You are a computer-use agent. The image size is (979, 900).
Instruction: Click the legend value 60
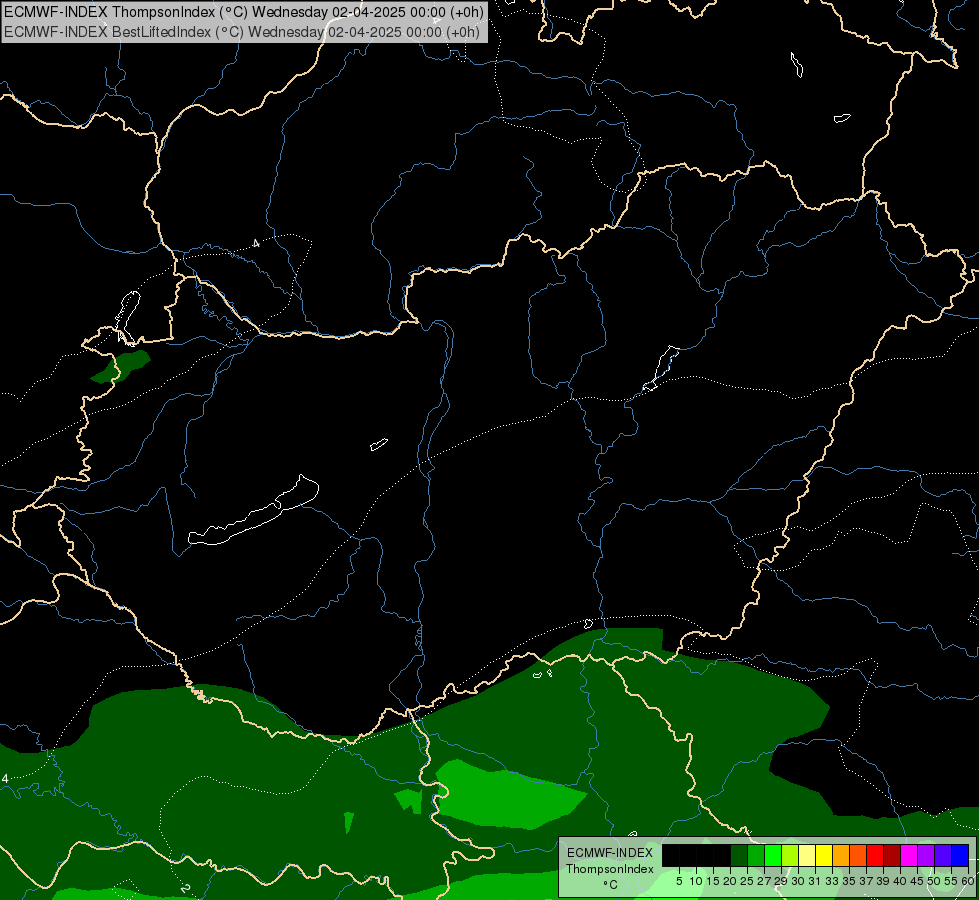[968, 881]
